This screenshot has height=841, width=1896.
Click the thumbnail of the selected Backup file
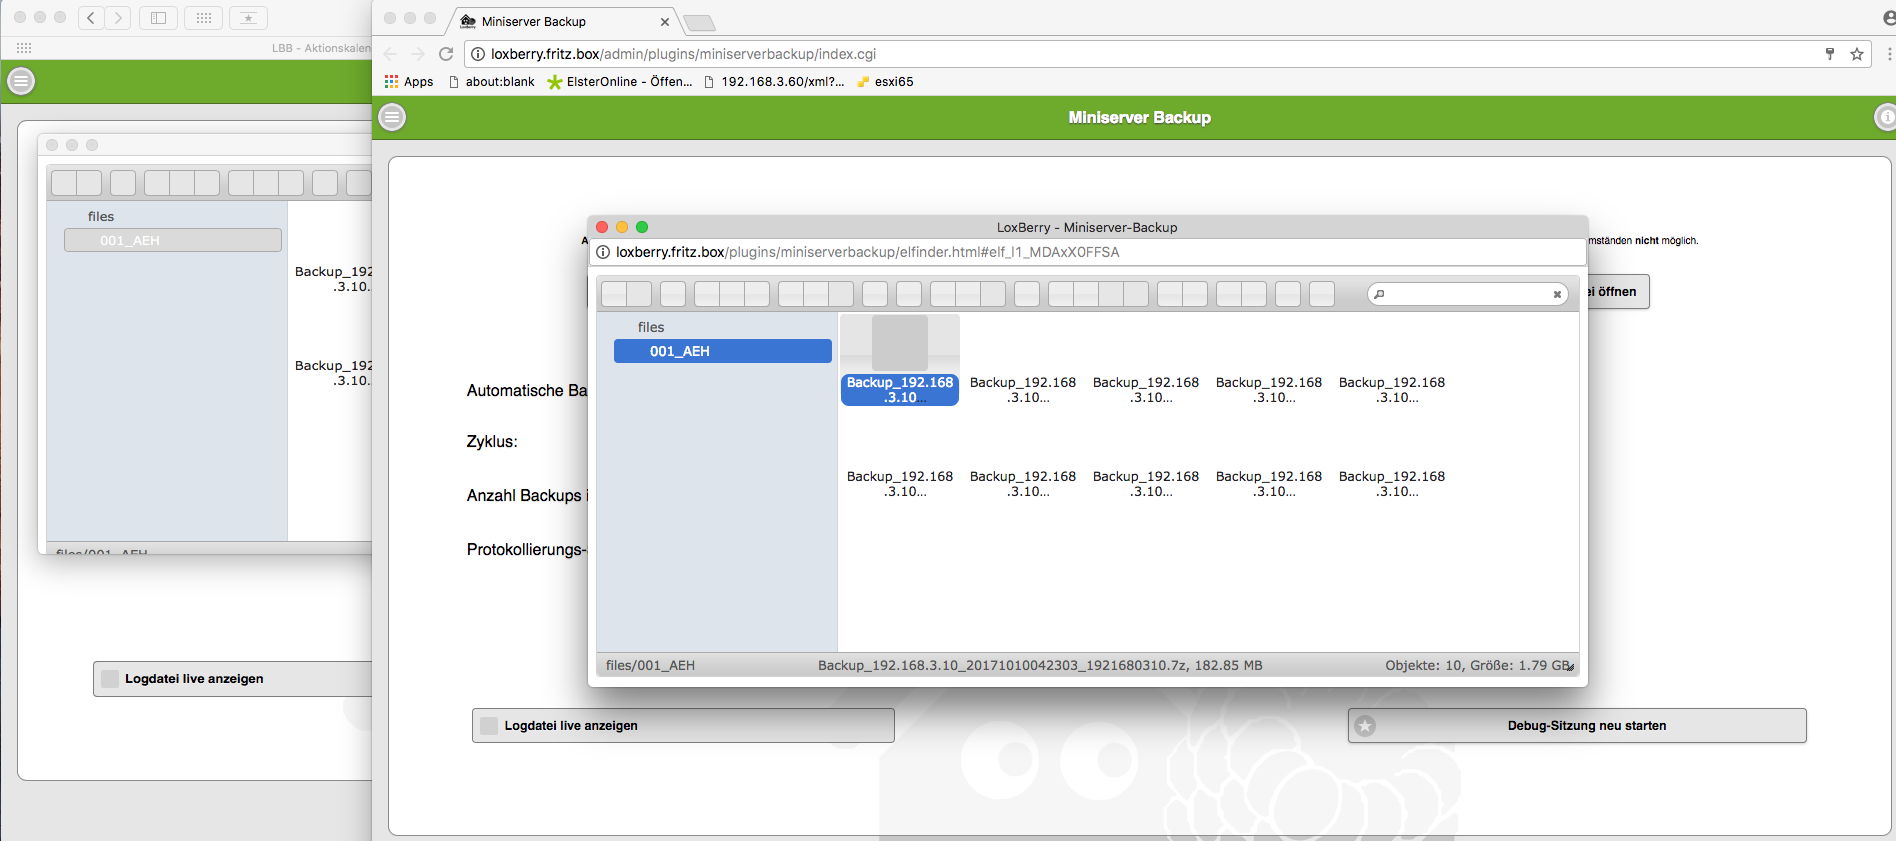[x=900, y=343]
